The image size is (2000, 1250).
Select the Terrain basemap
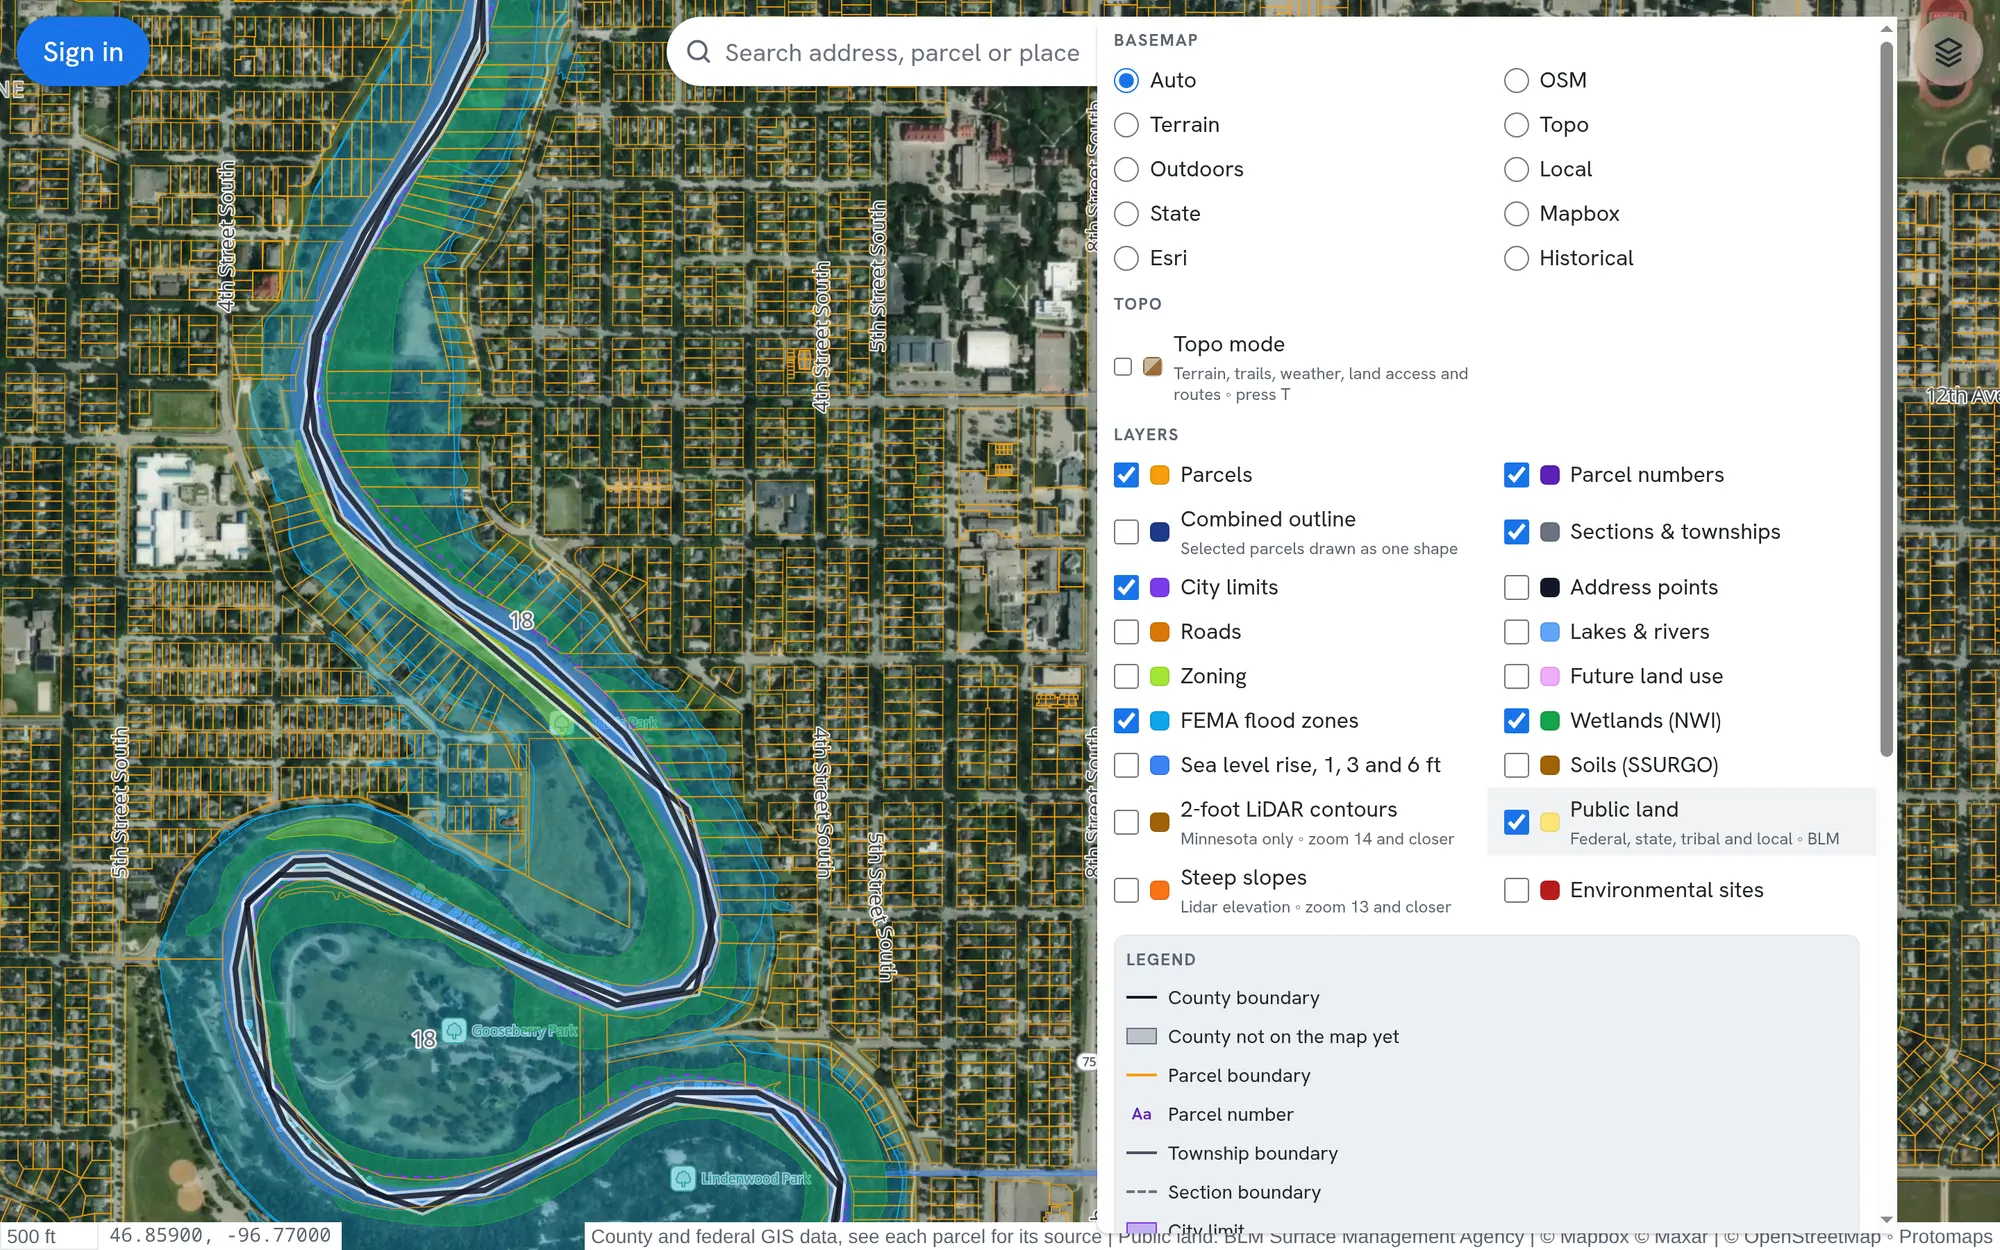click(x=1126, y=125)
